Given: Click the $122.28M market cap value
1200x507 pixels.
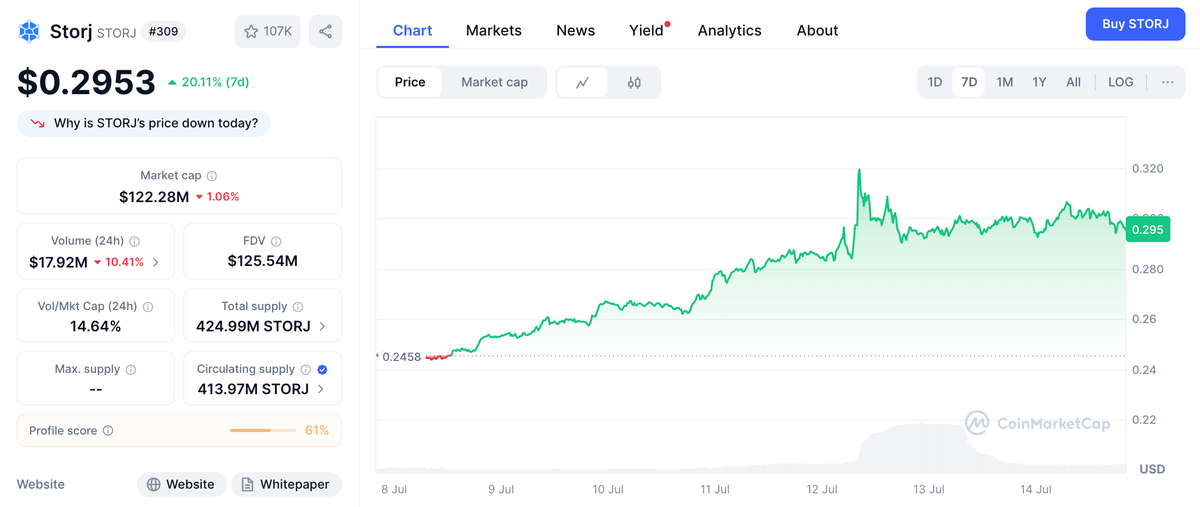Looking at the screenshot, I should (x=154, y=197).
